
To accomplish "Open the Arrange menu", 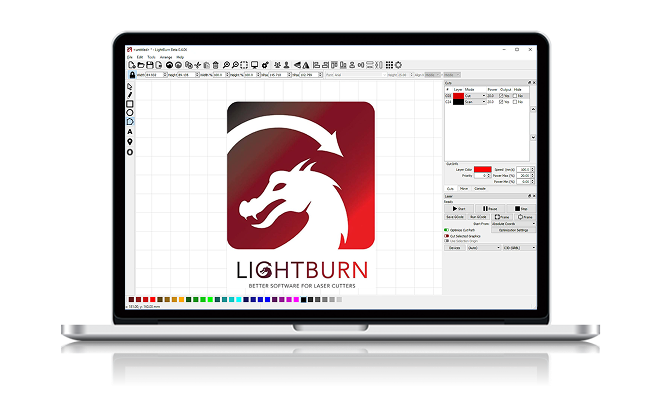I will point(165,57).
